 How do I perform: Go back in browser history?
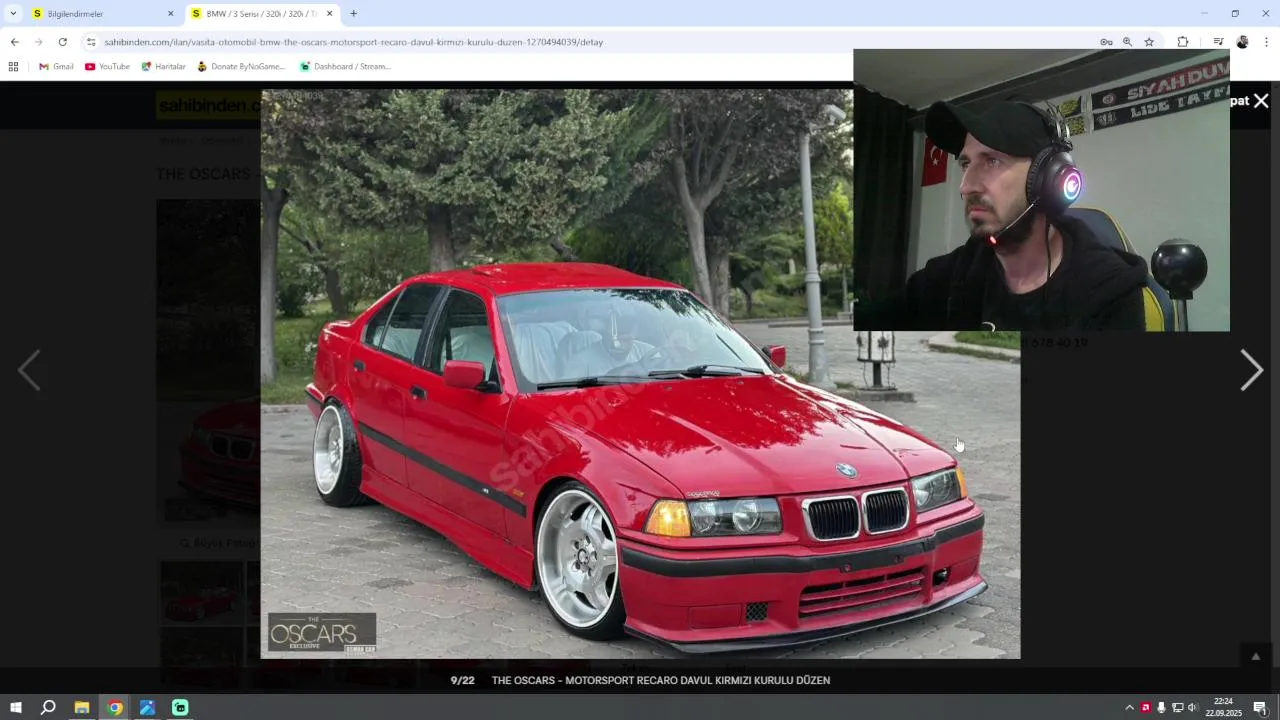click(x=14, y=42)
